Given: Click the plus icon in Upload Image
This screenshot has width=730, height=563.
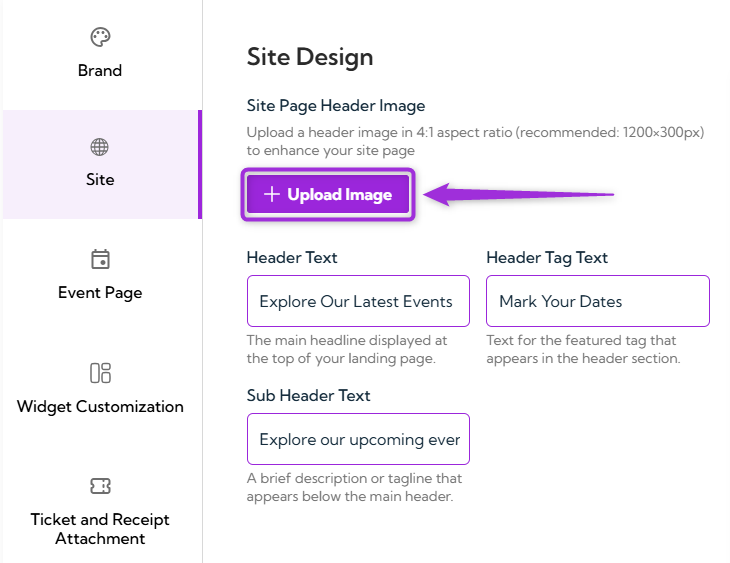Looking at the screenshot, I should (272, 194).
